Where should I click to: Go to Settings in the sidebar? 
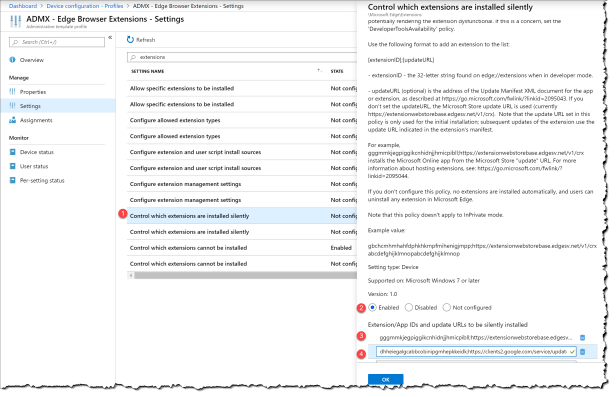30,106
